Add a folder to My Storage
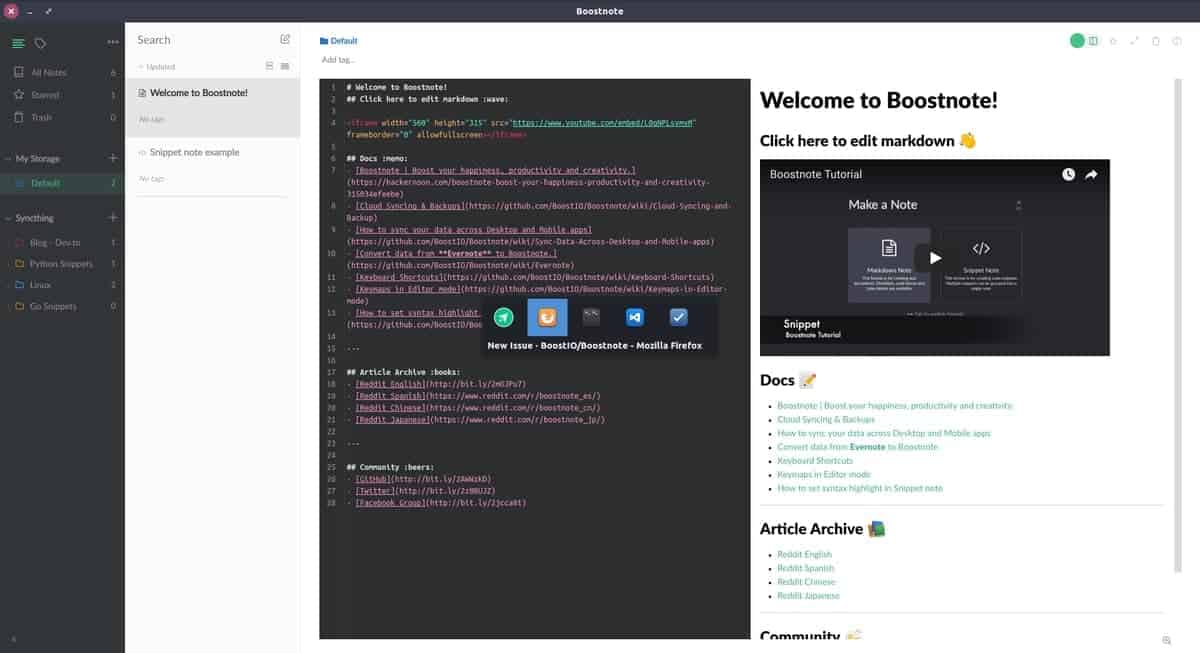The width and height of the screenshot is (1200, 653). [113, 158]
